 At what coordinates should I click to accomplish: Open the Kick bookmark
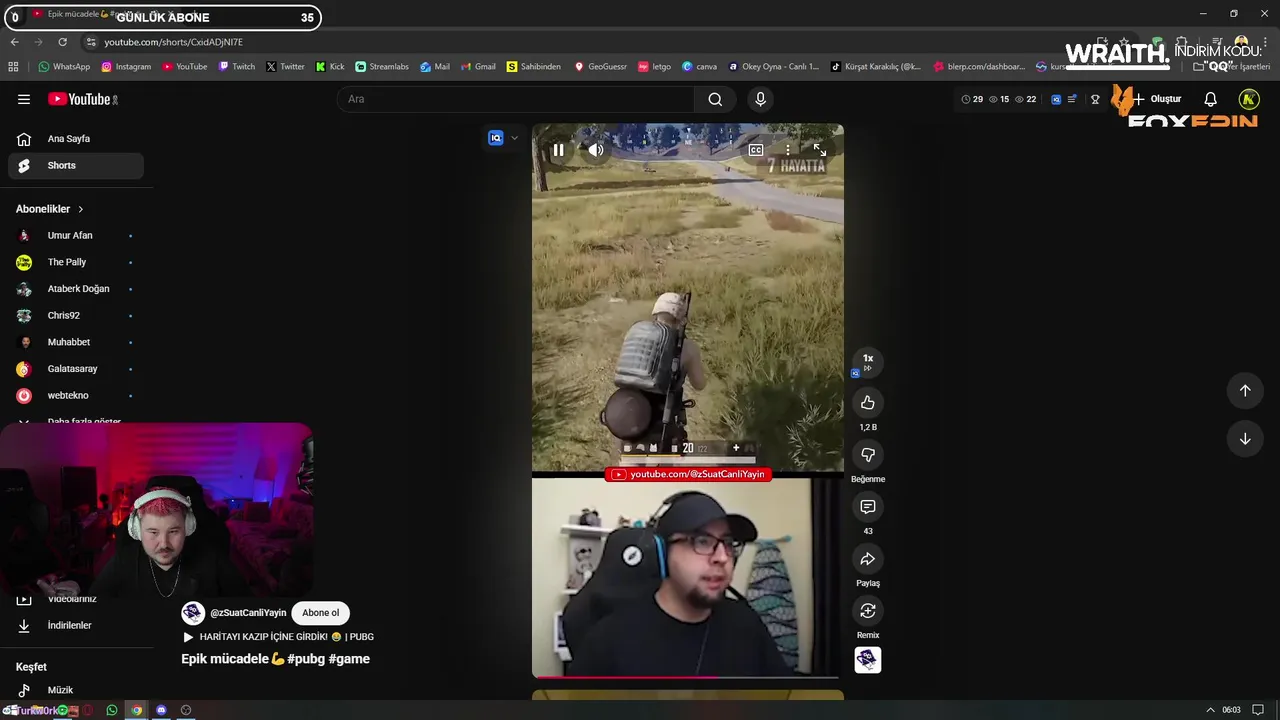click(x=329, y=66)
